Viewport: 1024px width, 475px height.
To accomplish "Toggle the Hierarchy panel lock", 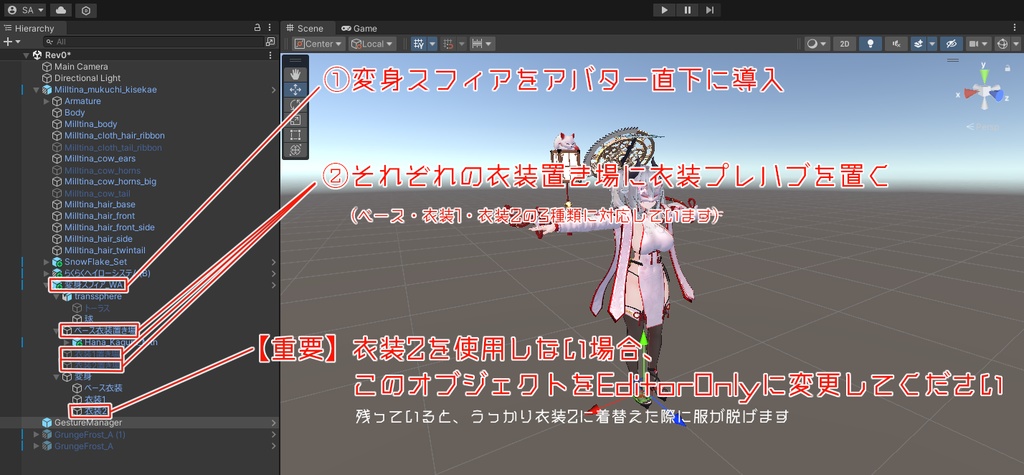I will (x=257, y=28).
